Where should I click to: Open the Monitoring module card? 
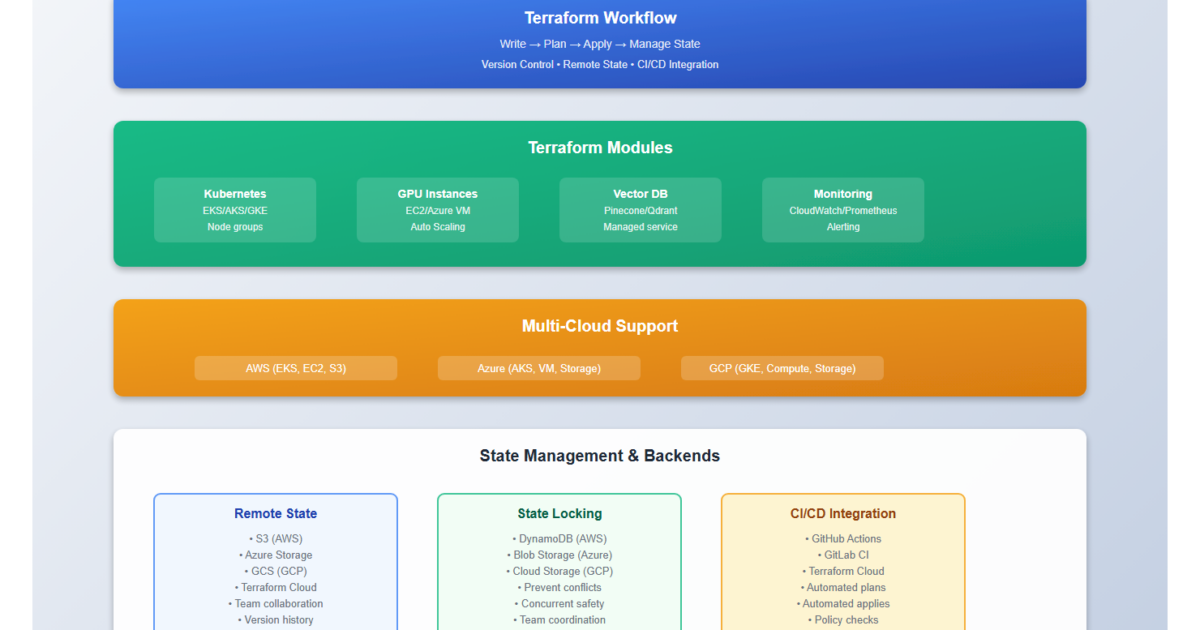(x=843, y=210)
